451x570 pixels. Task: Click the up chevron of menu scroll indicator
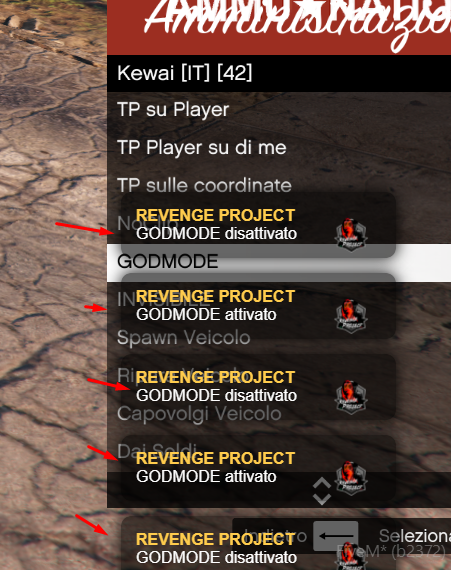coord(322,483)
